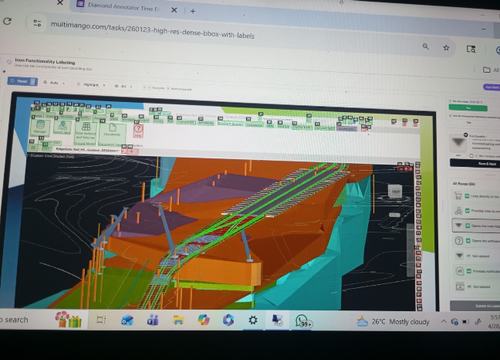
Task: Select the 'Opens the main help' triangle row
Action: [476, 226]
